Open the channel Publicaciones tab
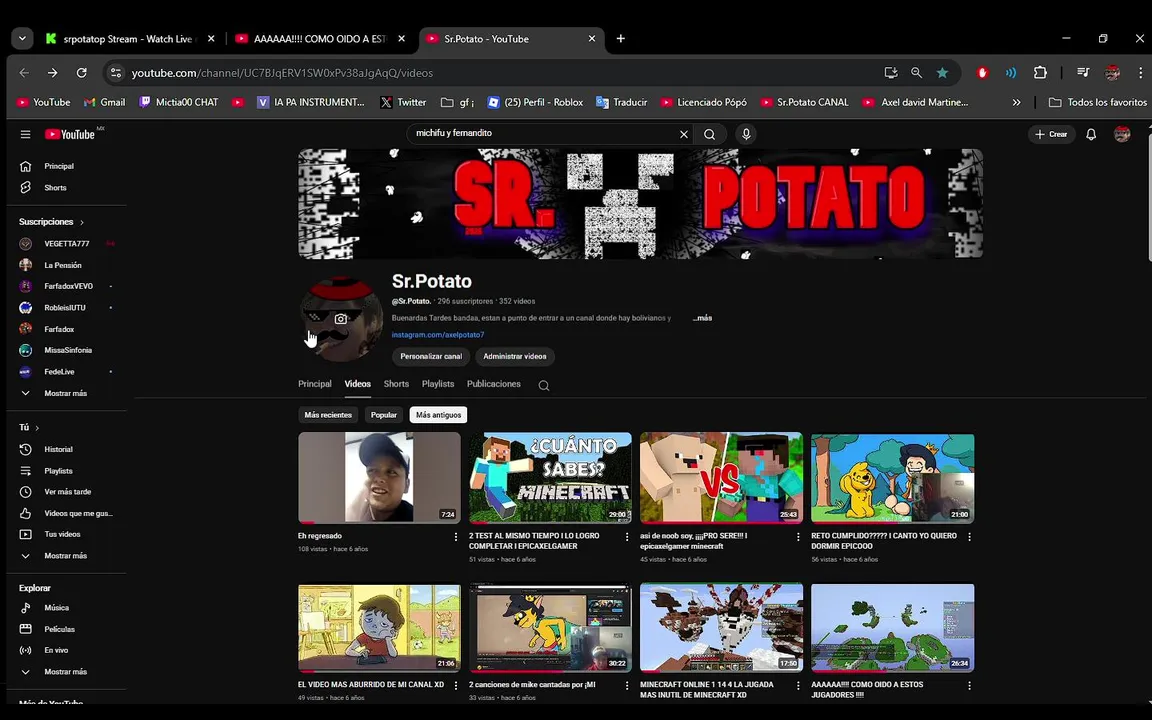Viewport: 1152px width, 720px height. coord(494,384)
